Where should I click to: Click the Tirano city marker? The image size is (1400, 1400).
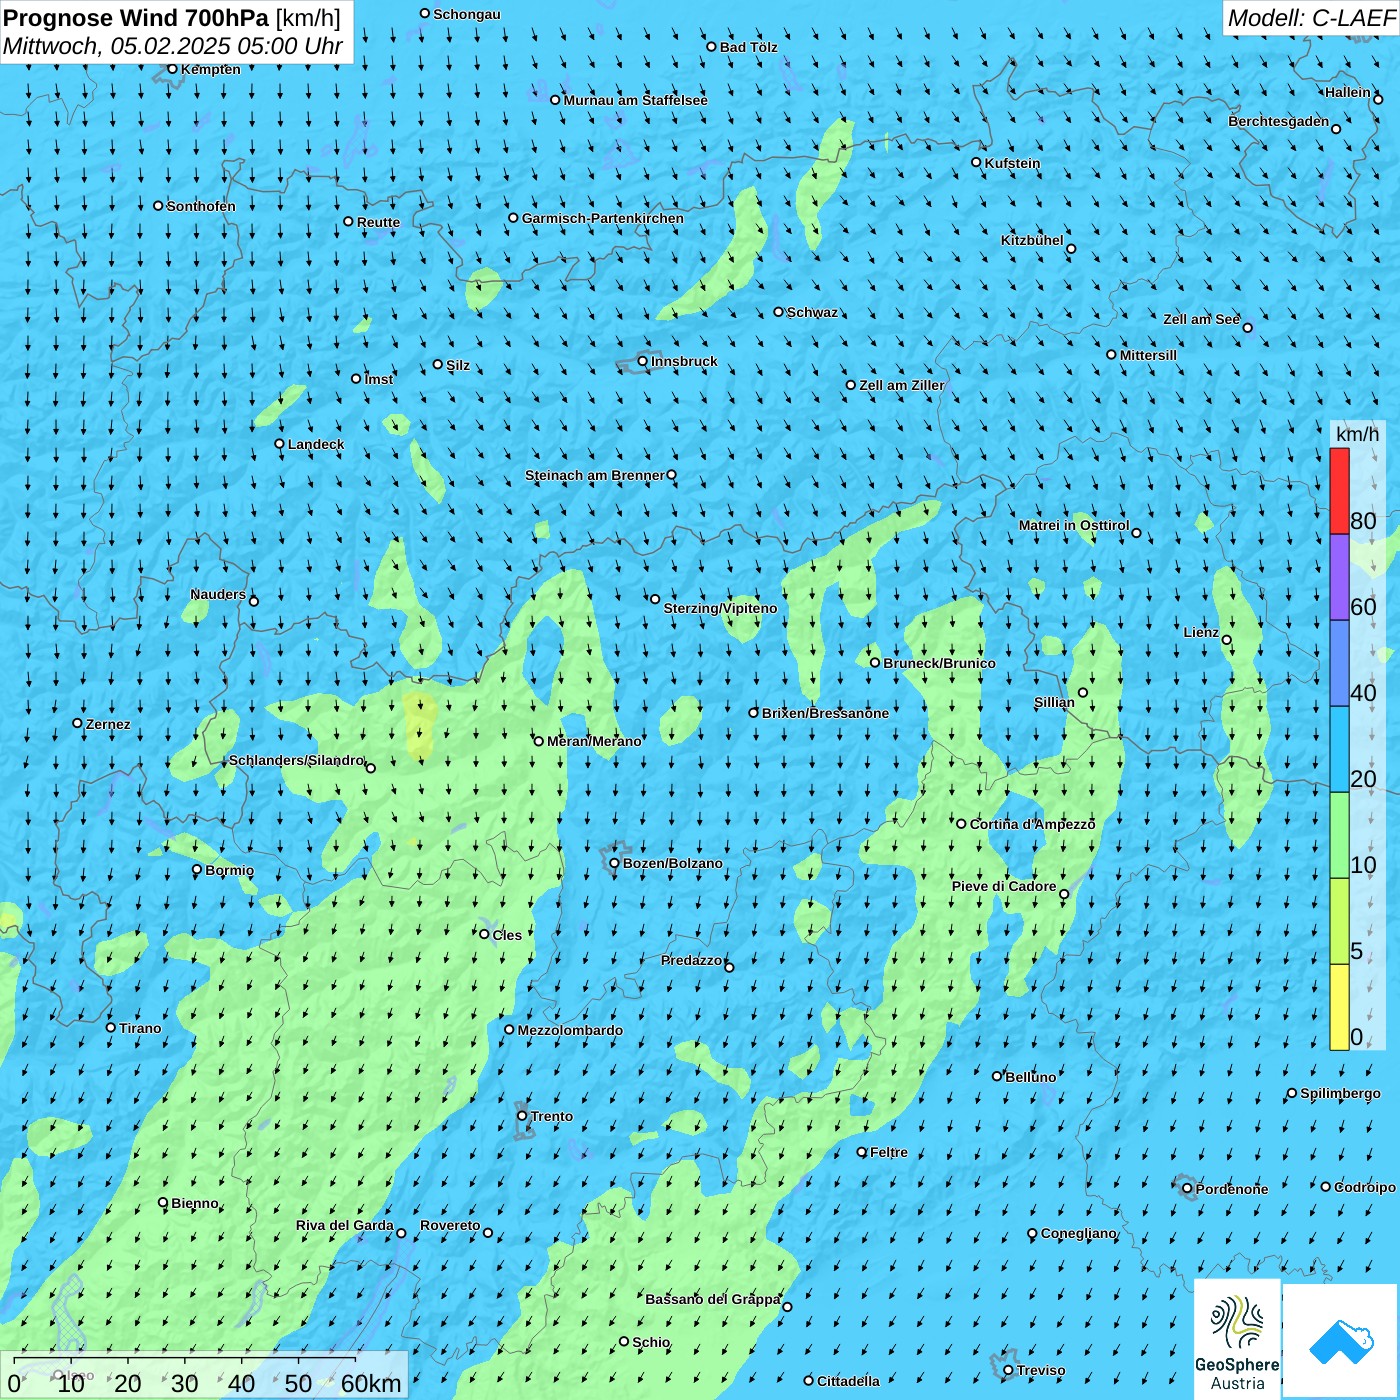point(111,1027)
